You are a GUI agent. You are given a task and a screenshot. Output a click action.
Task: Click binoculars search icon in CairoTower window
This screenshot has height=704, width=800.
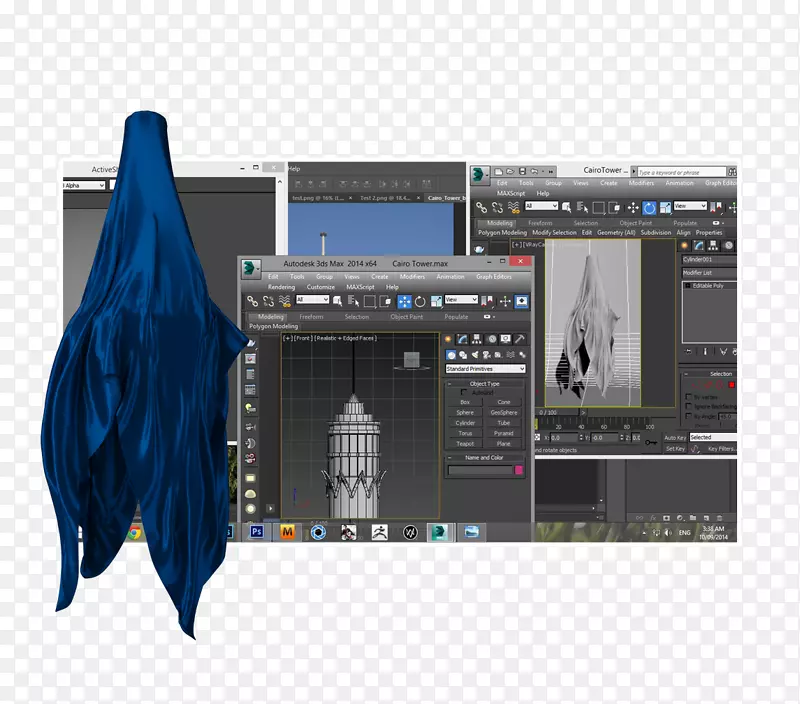pyautogui.click(x=732, y=172)
